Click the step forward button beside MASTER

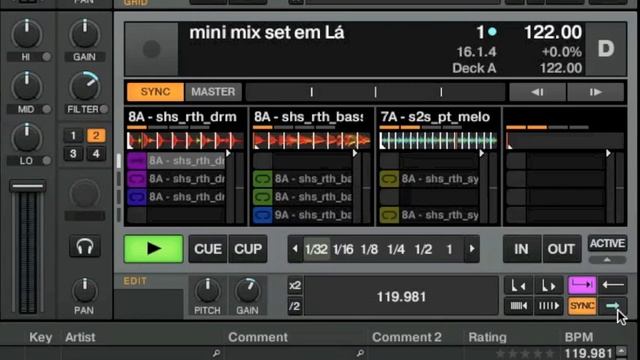596,92
